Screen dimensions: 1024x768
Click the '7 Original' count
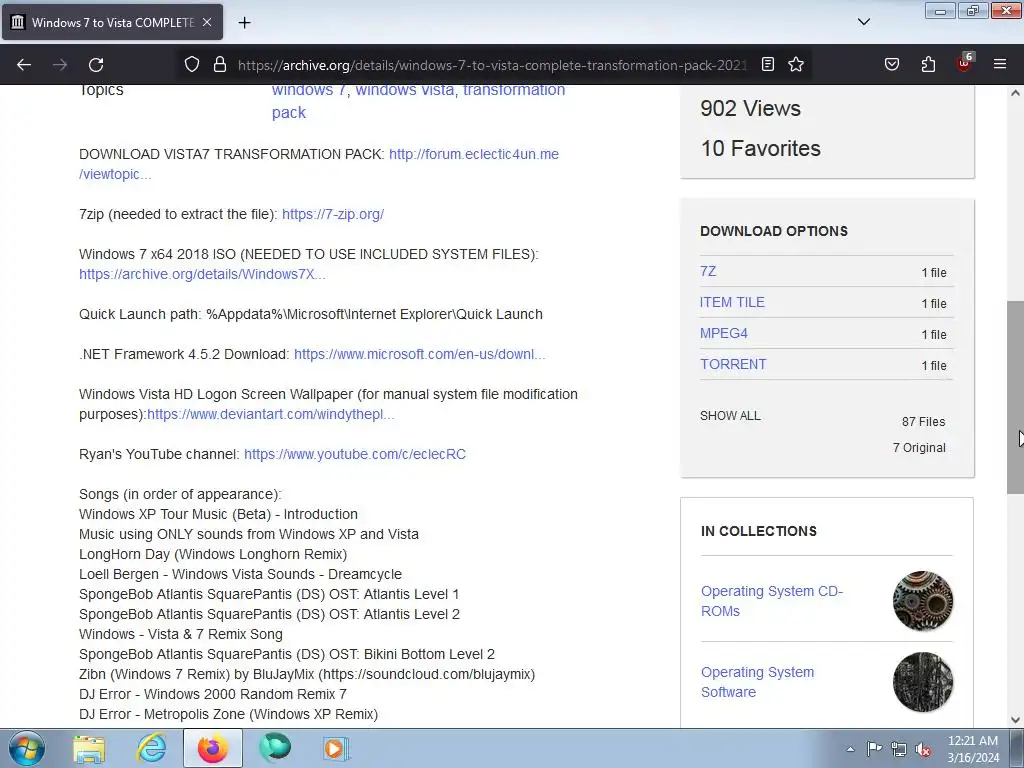point(919,447)
